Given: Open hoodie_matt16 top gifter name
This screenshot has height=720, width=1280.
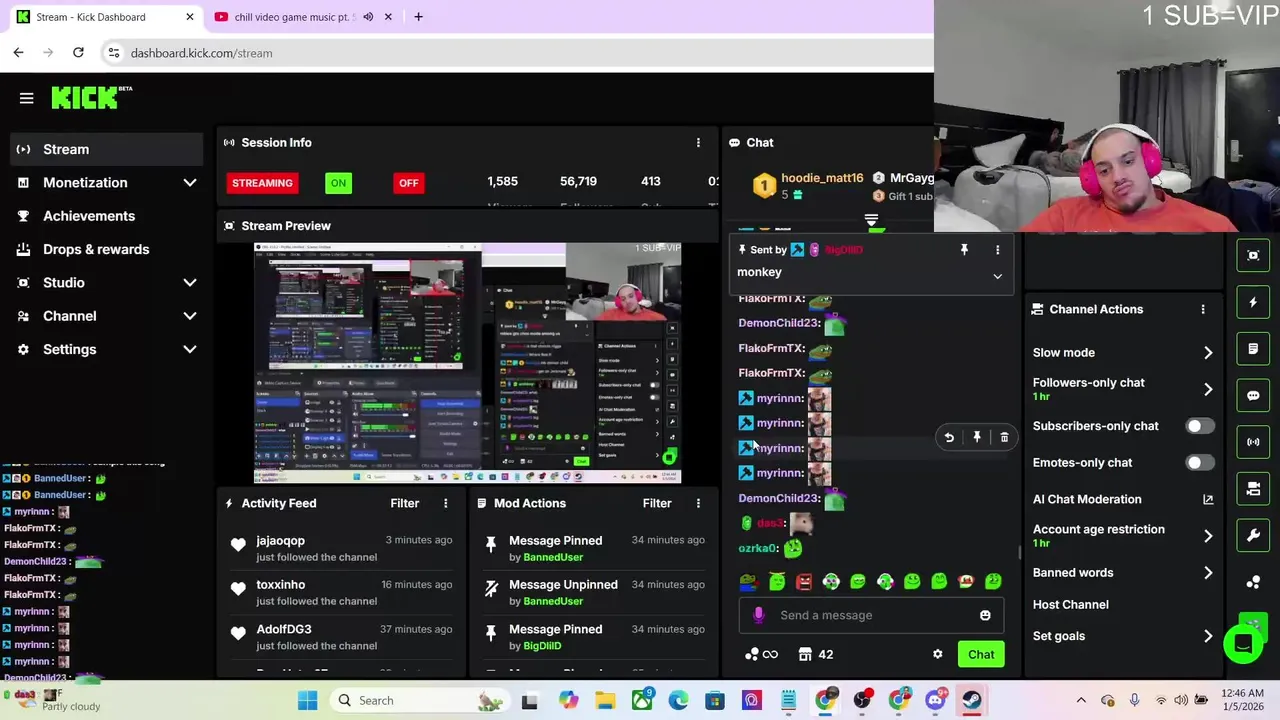Looking at the screenshot, I should click(822, 178).
